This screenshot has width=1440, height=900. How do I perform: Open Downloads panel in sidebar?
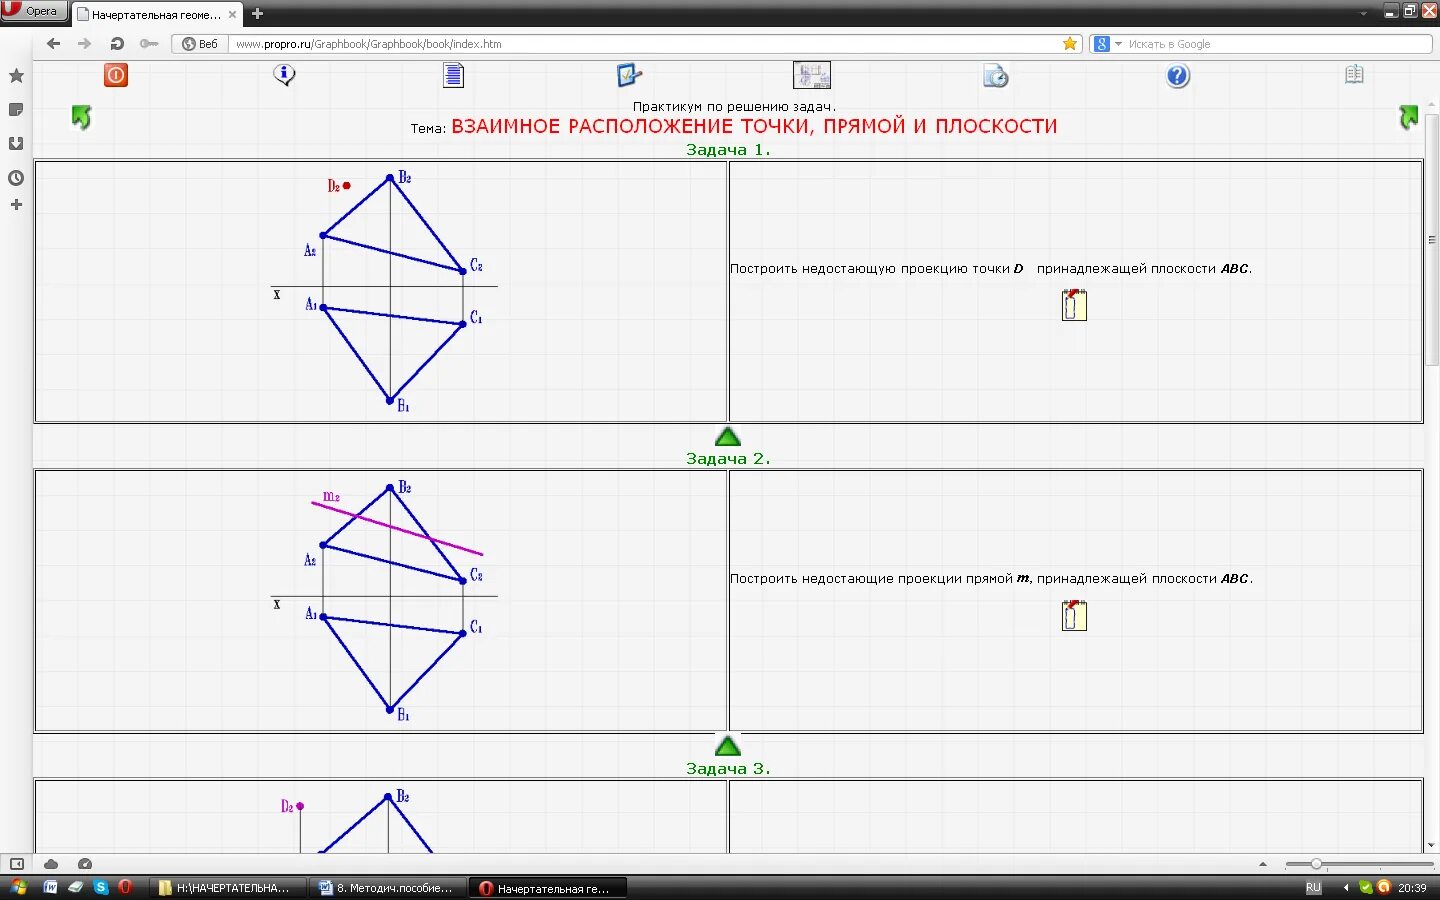click(x=16, y=144)
